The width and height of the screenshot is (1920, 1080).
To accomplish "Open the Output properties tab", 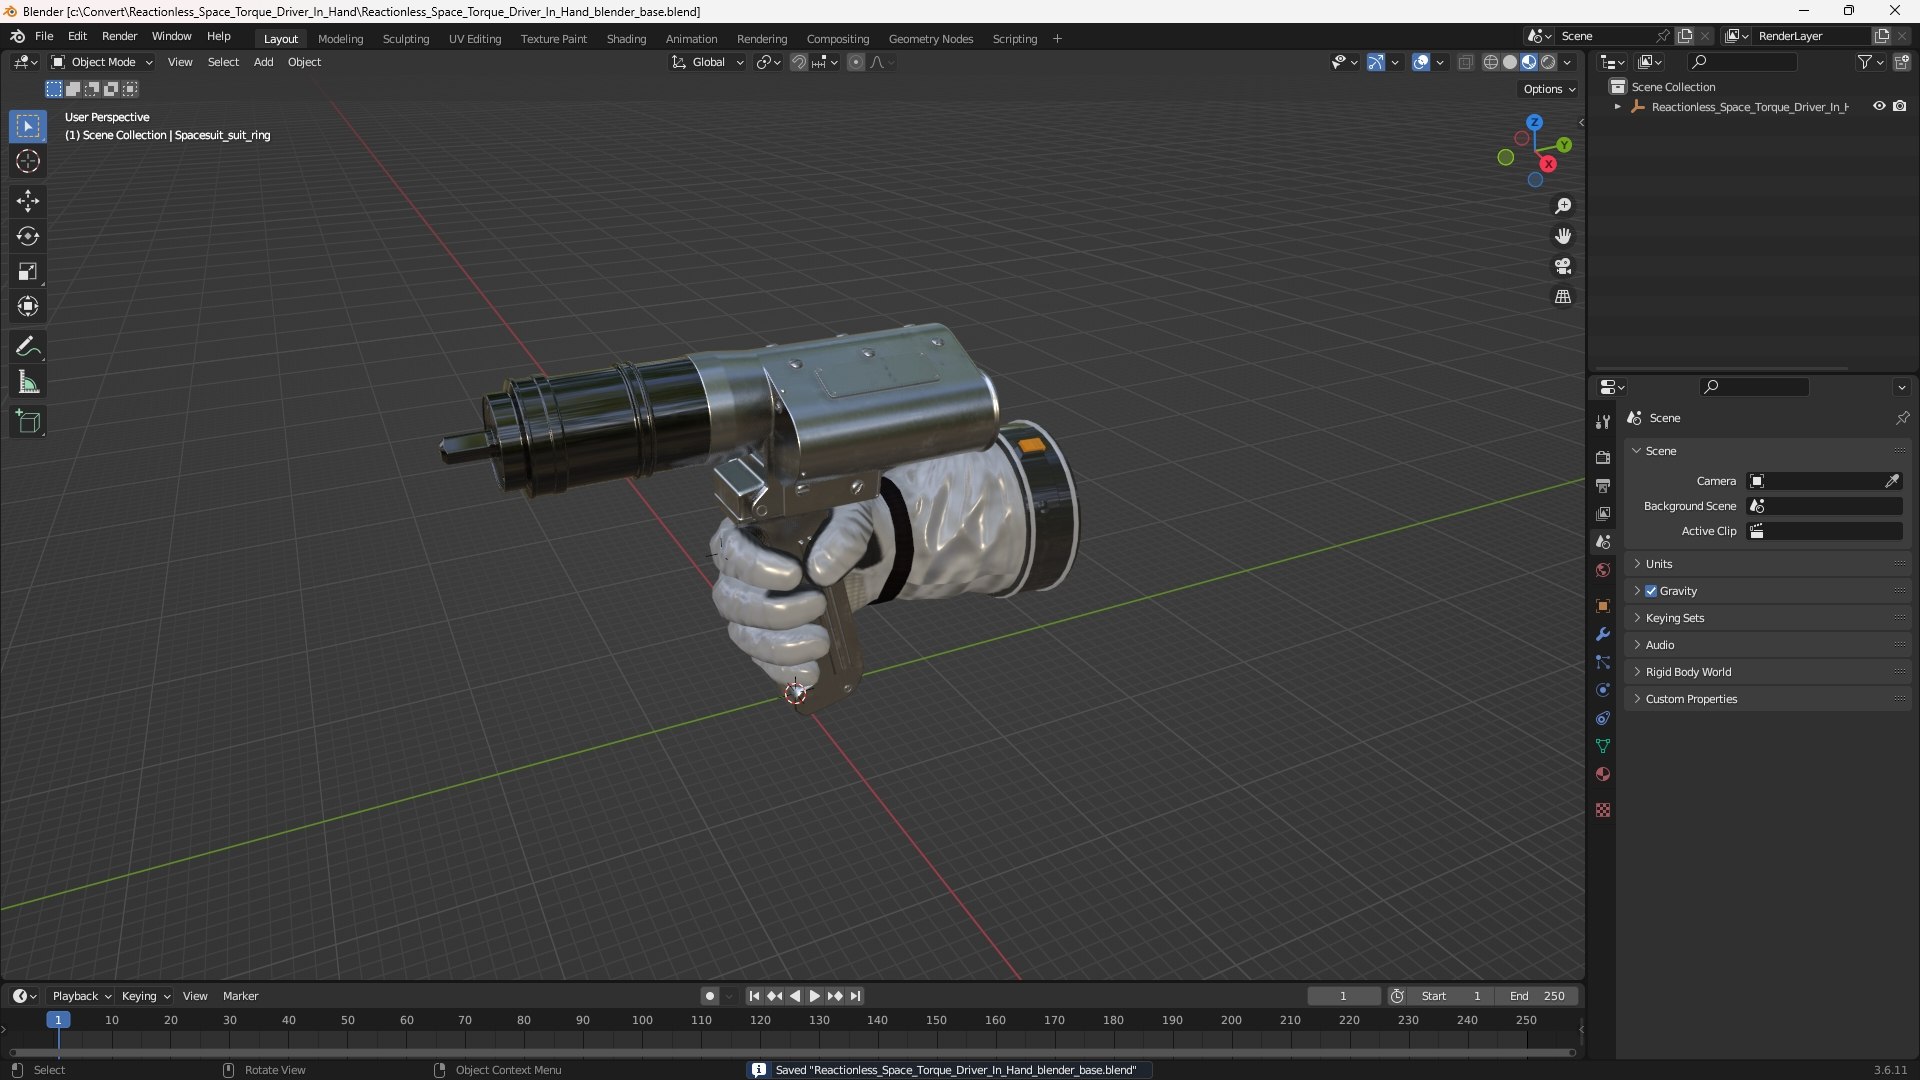I will pyautogui.click(x=1603, y=485).
